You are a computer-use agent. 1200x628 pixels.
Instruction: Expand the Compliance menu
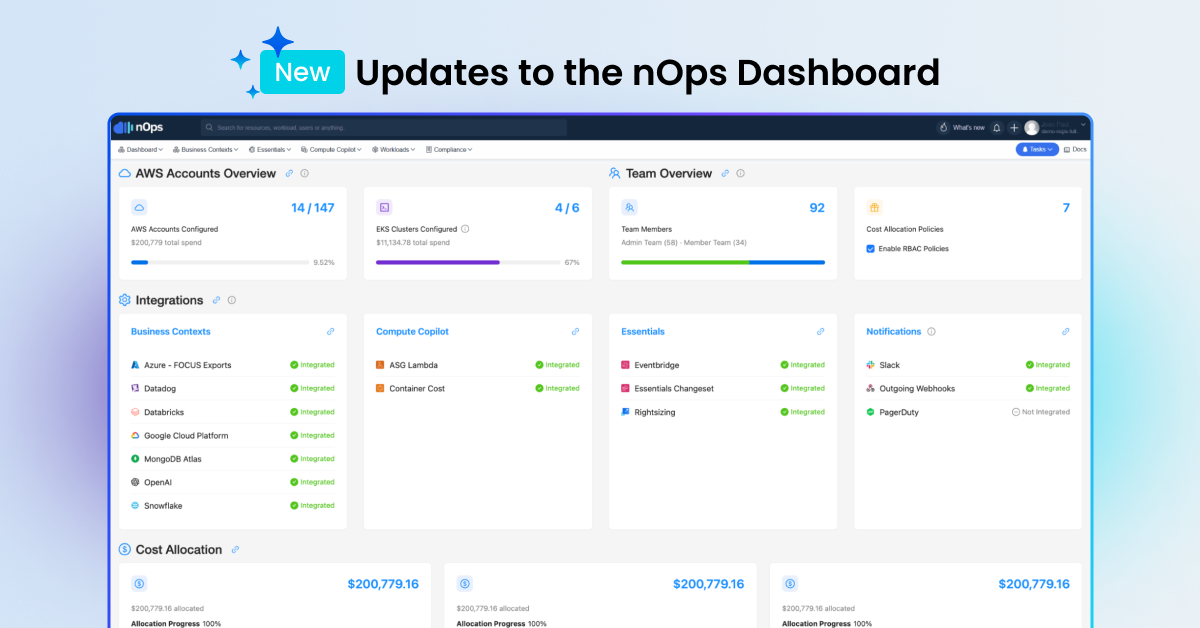pos(449,149)
